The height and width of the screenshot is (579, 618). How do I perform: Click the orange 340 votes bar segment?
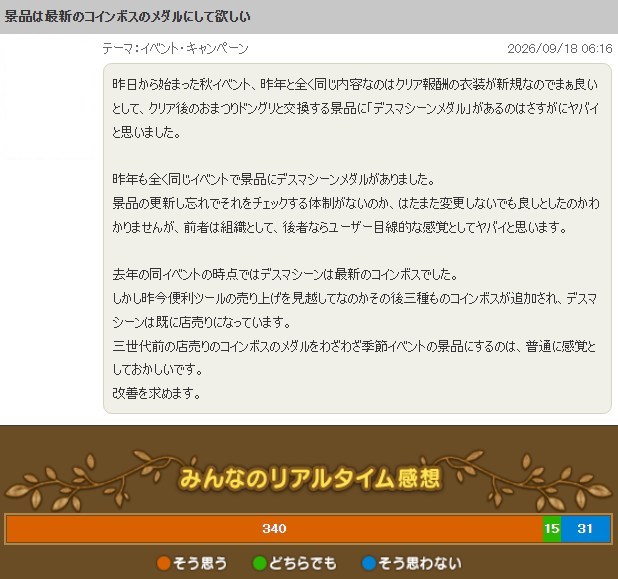pyautogui.click(x=275, y=529)
